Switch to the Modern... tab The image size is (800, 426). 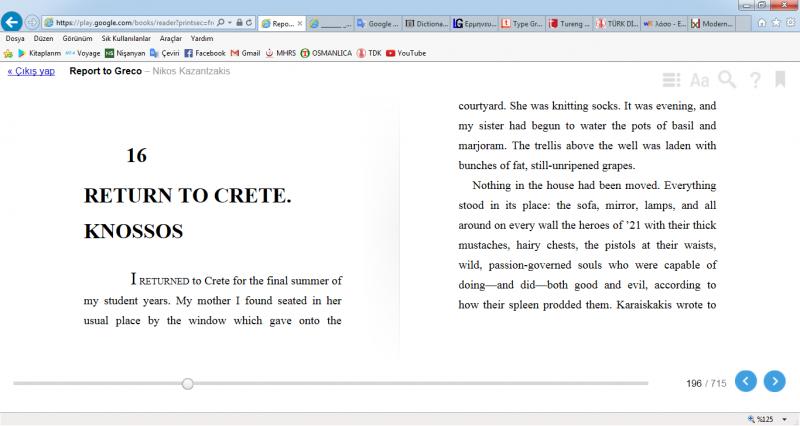pyautogui.click(x=713, y=23)
